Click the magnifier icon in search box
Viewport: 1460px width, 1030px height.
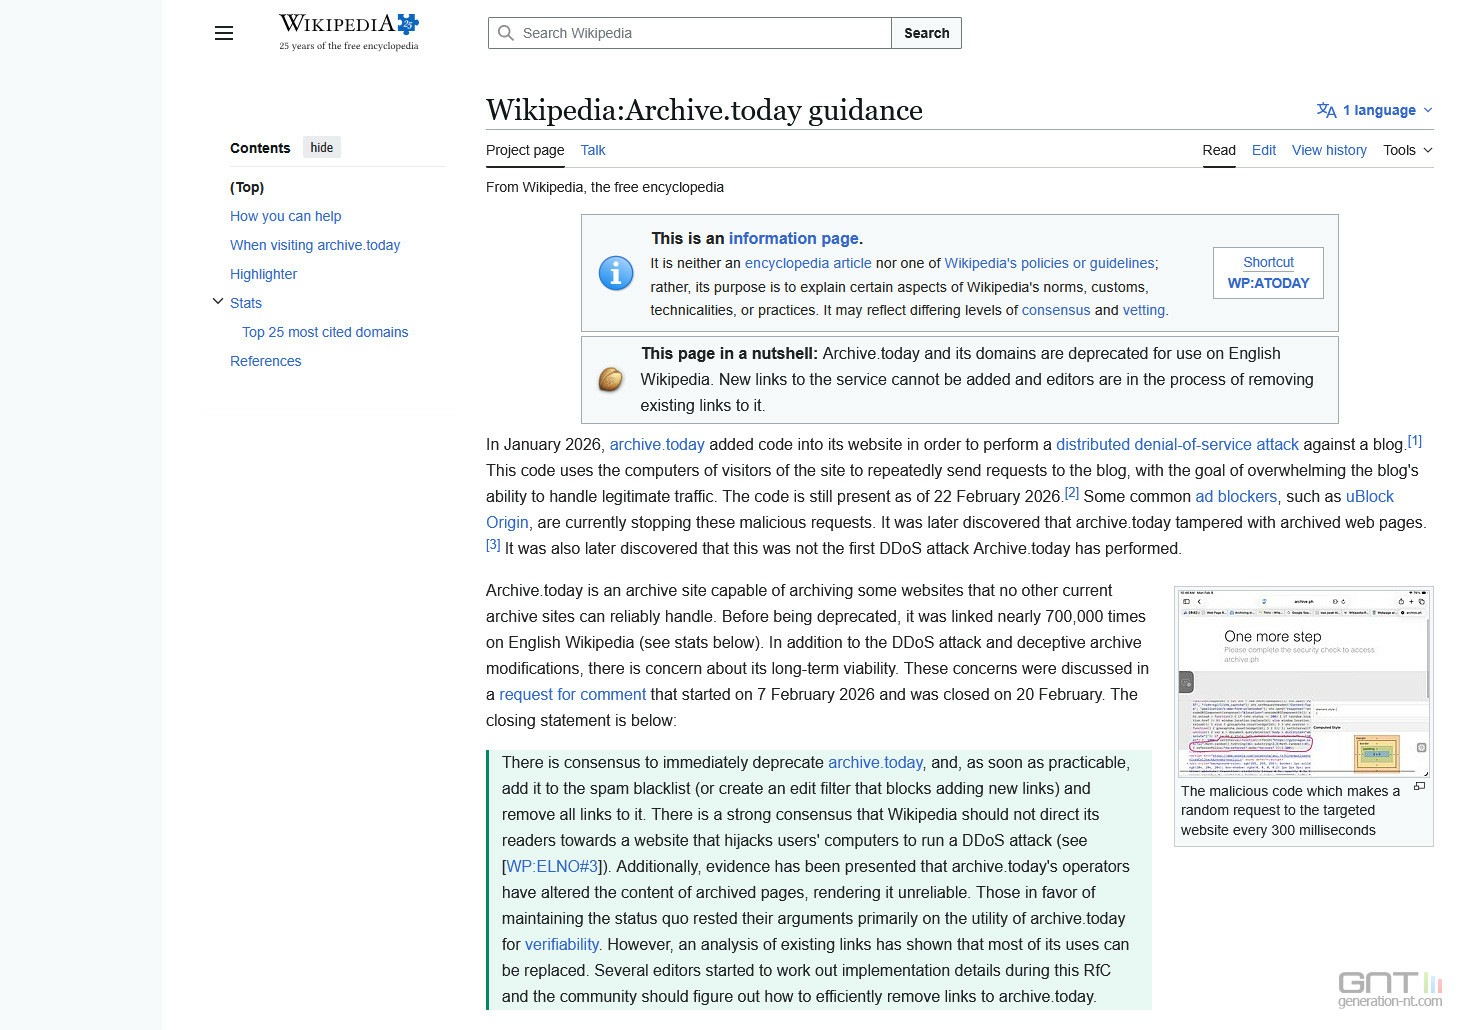pyautogui.click(x=506, y=33)
